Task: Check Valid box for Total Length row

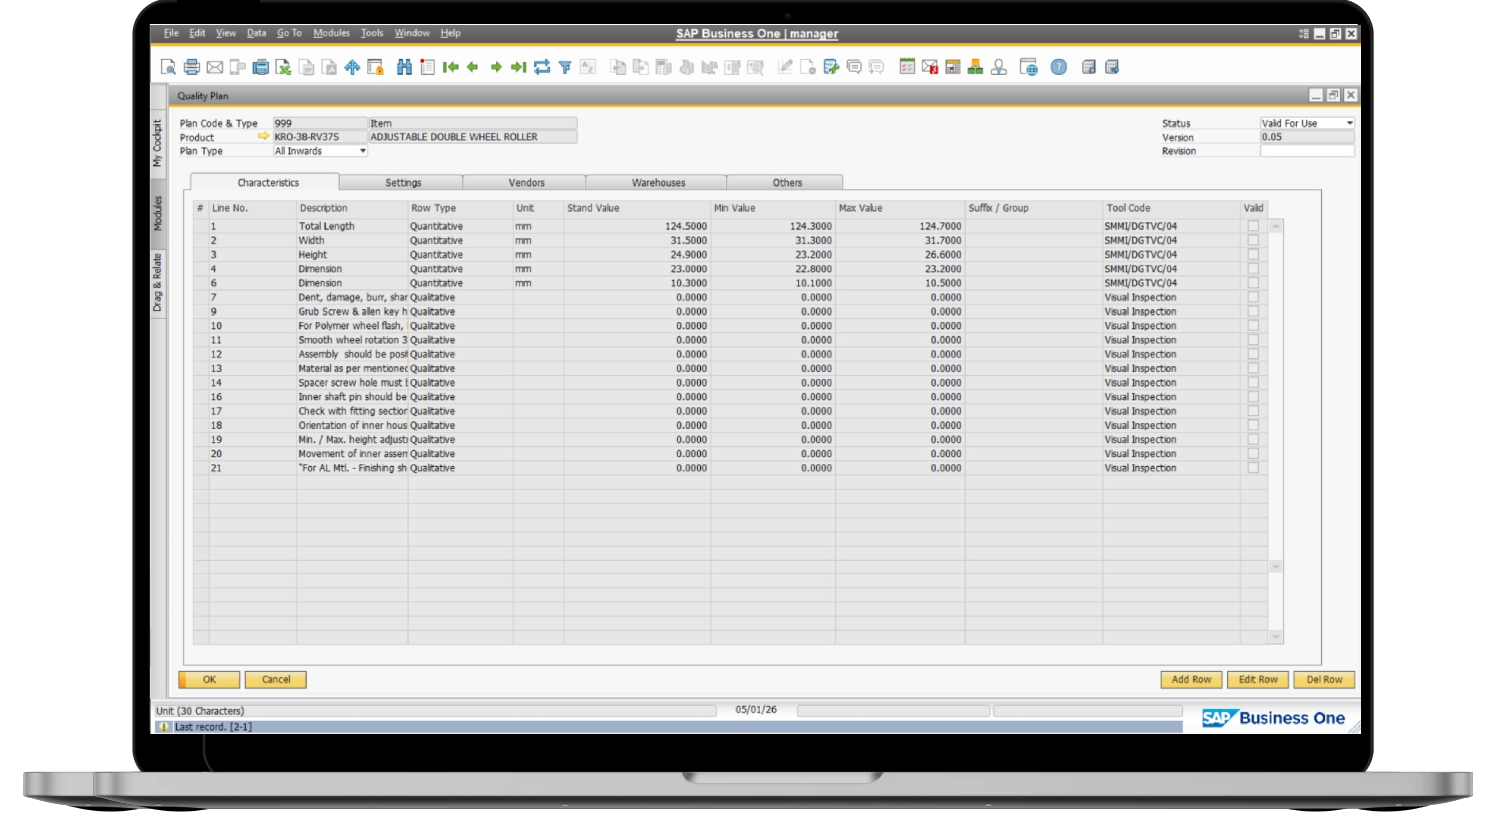Action: pyautogui.click(x=1253, y=226)
